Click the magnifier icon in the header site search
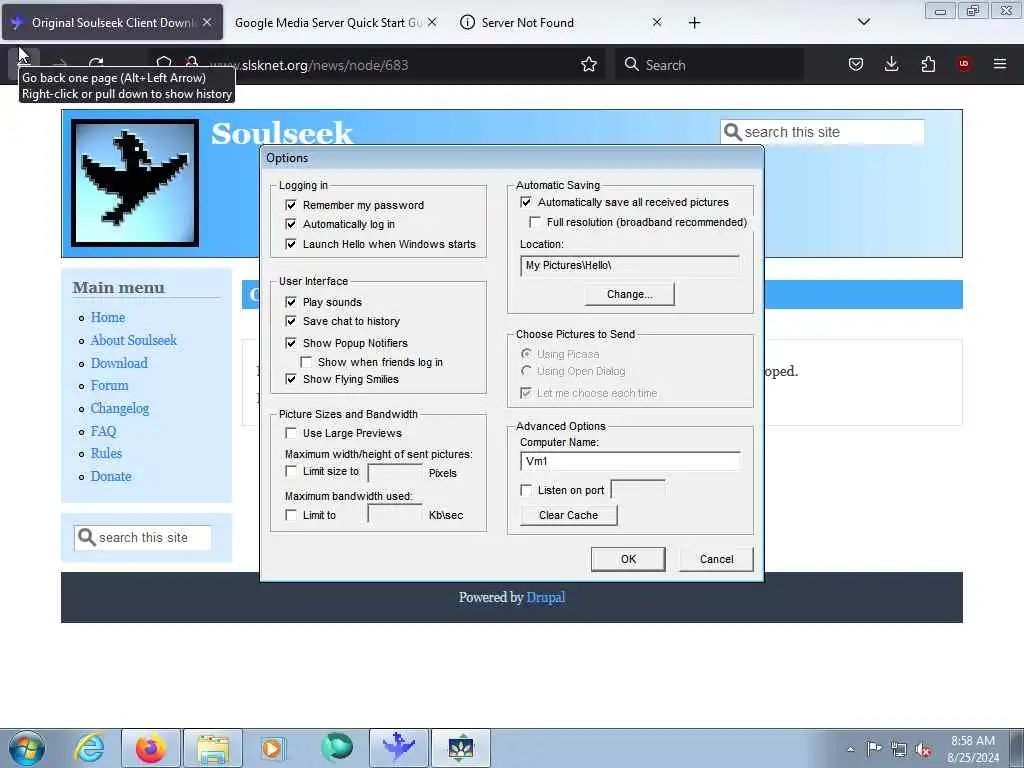Image resolution: width=1024 pixels, height=768 pixels. click(x=733, y=132)
